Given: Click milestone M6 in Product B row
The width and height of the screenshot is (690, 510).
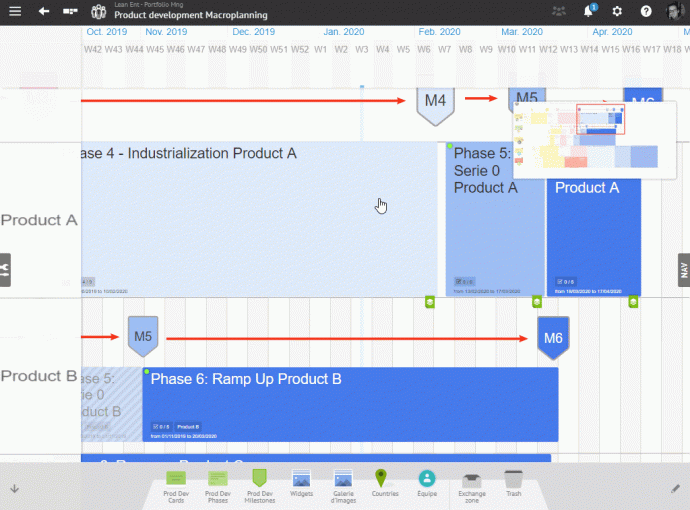Looking at the screenshot, I should tap(553, 338).
